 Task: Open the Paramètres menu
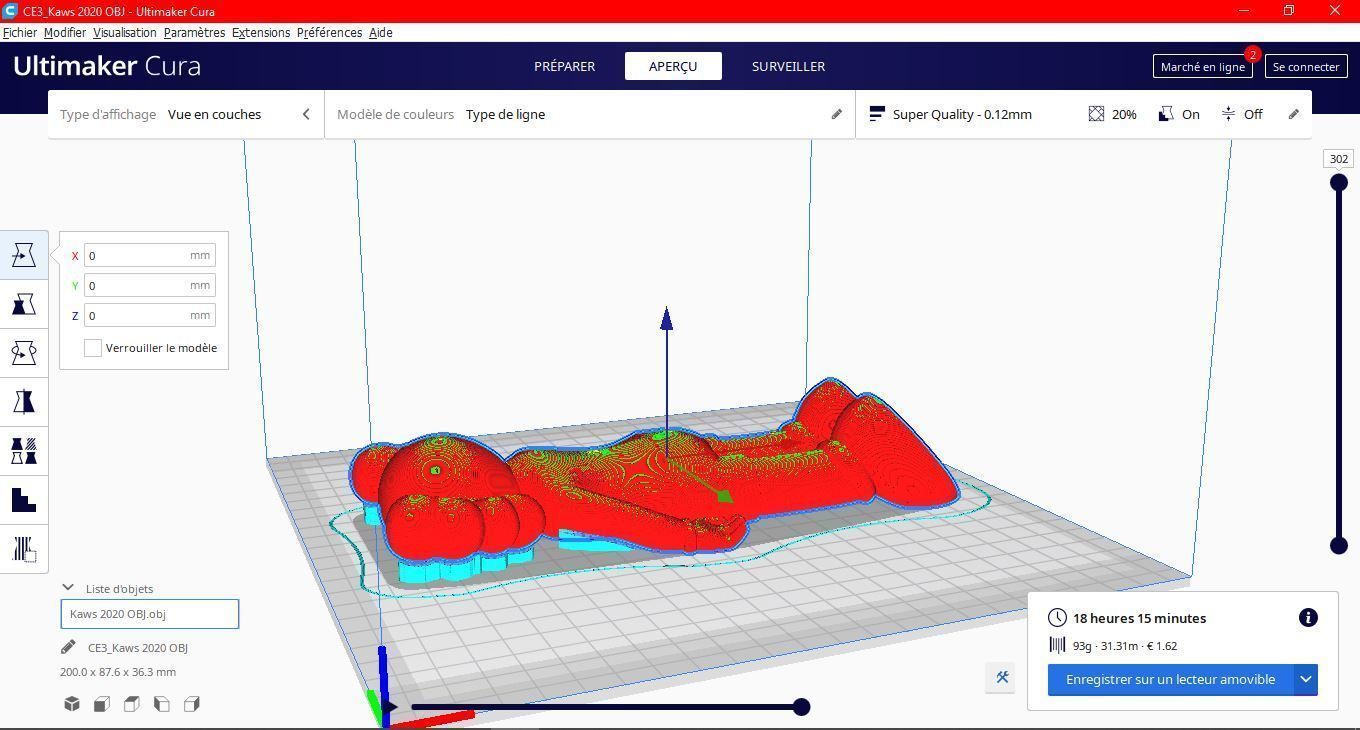(194, 32)
